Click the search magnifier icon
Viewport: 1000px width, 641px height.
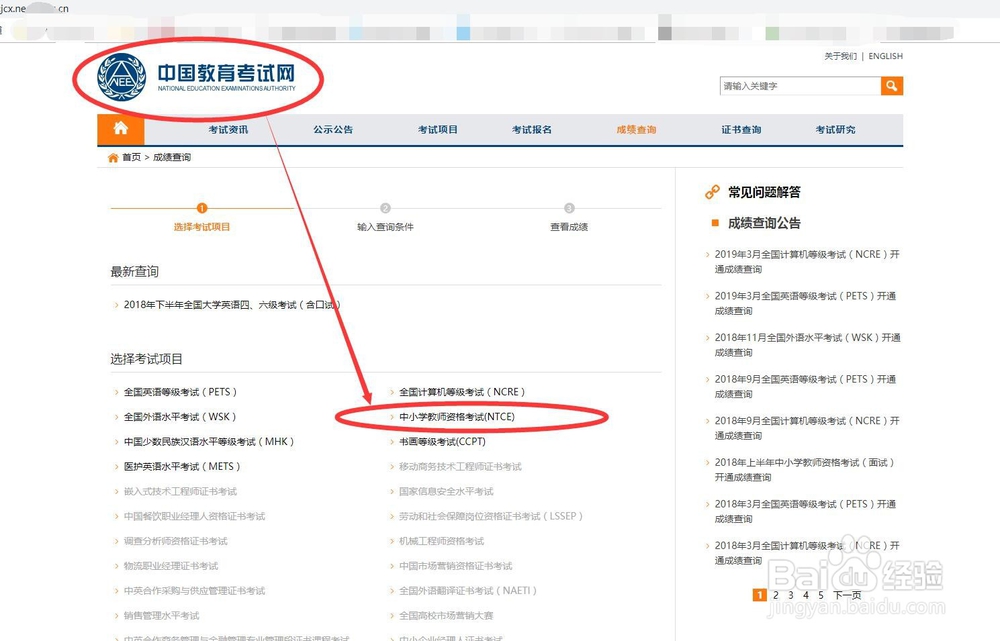coord(893,86)
